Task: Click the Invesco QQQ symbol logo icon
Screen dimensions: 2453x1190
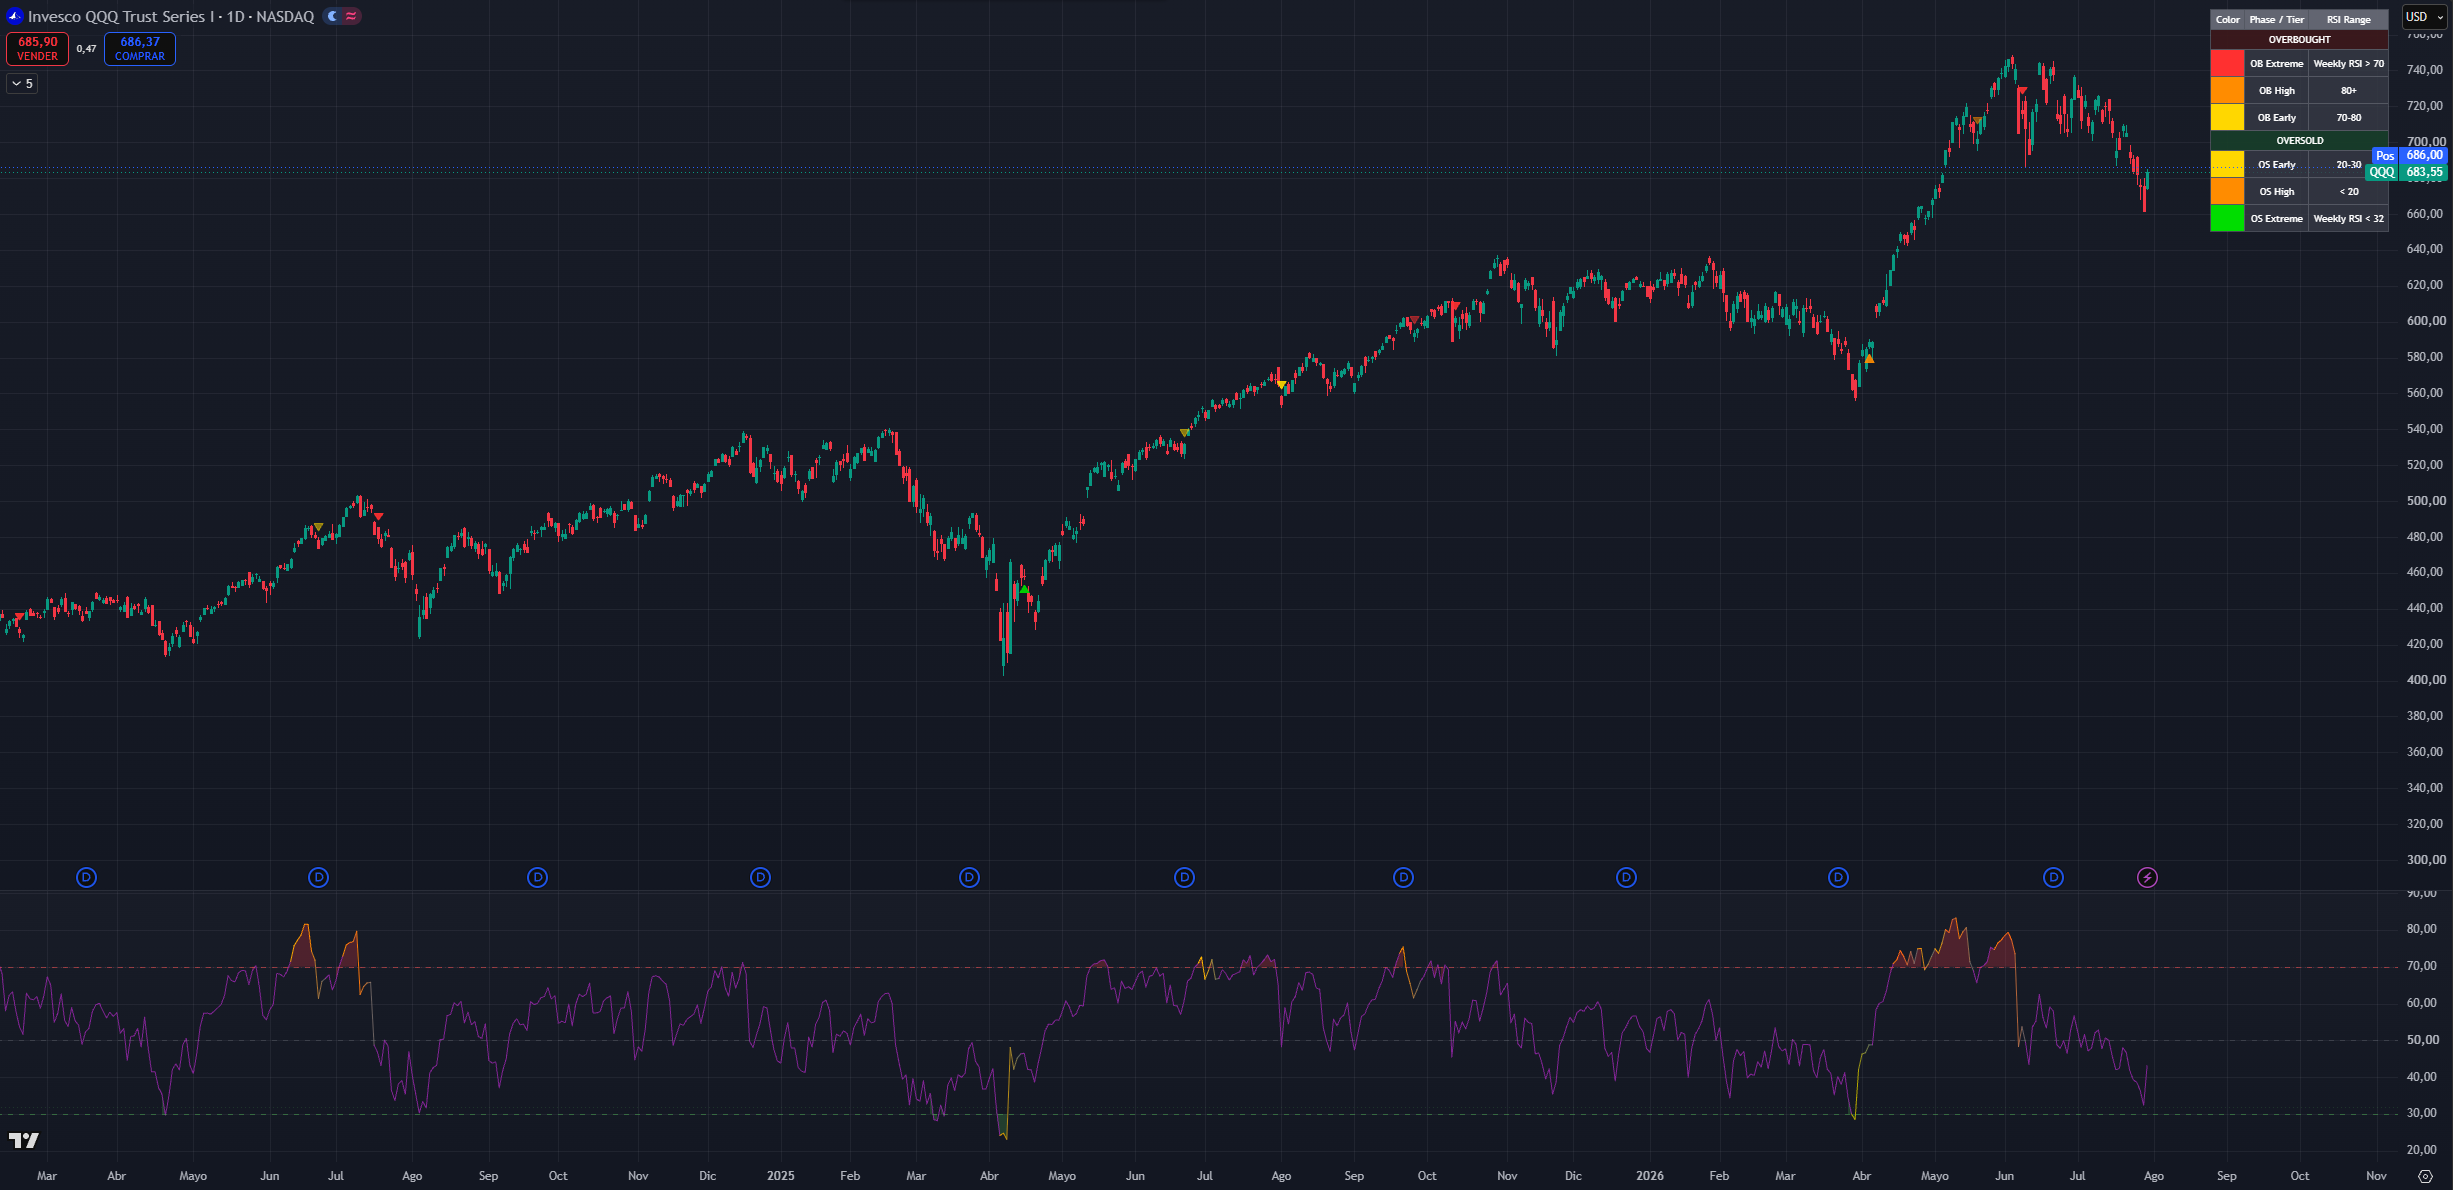Action: click(14, 16)
